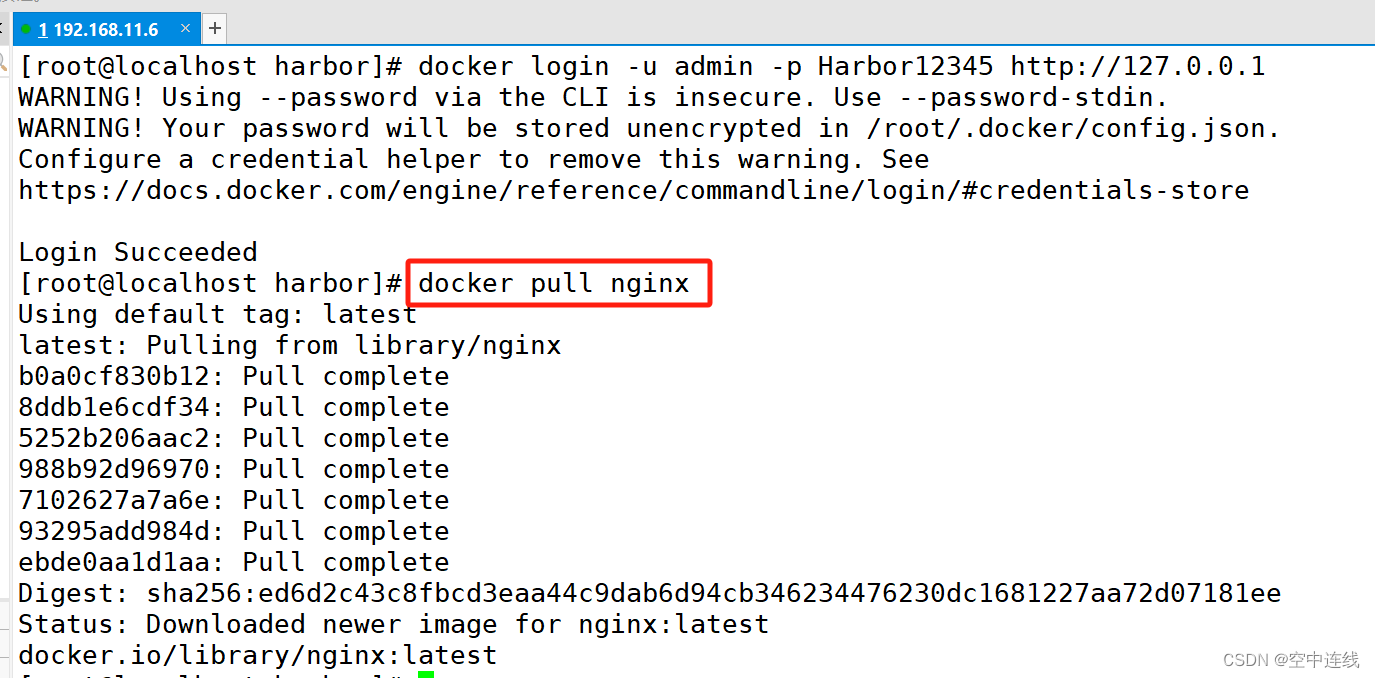The image size is (1375, 678).
Task: Click the green terminal cursor block
Action: point(424,674)
